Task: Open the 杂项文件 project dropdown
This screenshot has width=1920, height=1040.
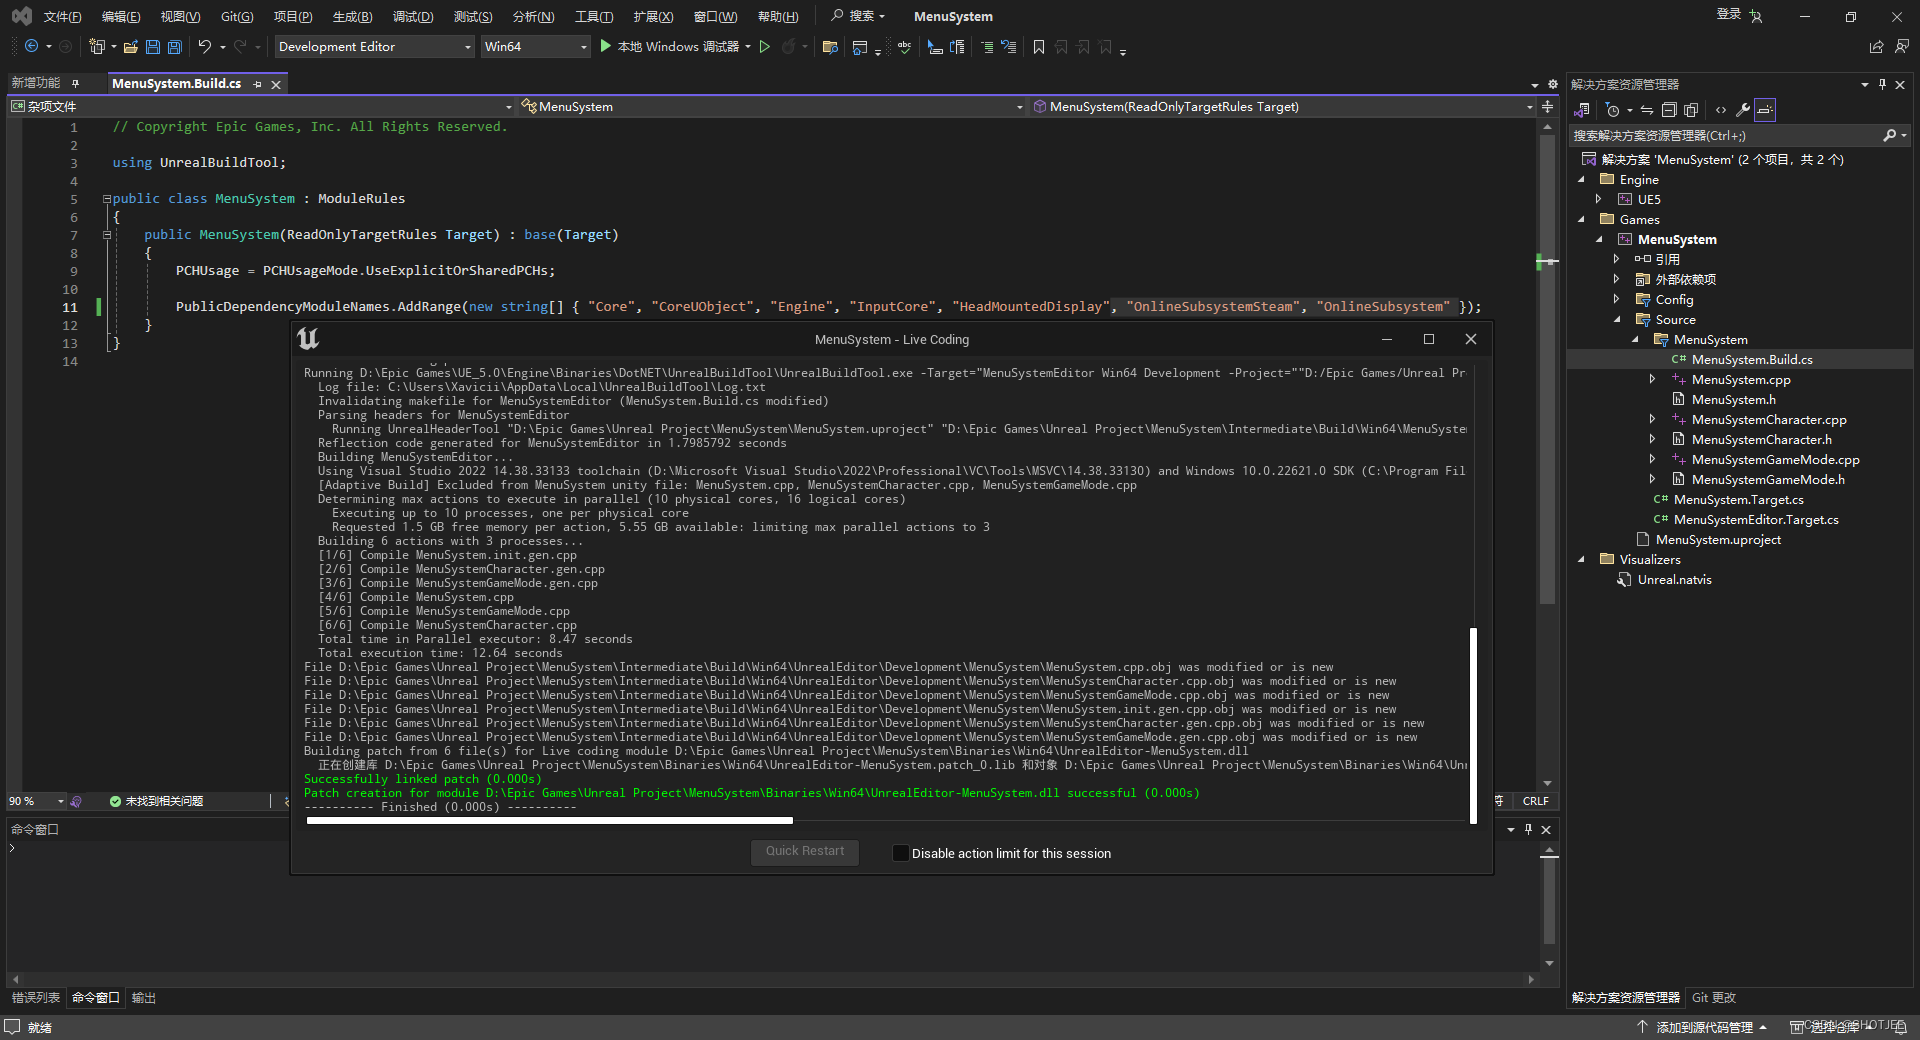Action: click(261, 106)
